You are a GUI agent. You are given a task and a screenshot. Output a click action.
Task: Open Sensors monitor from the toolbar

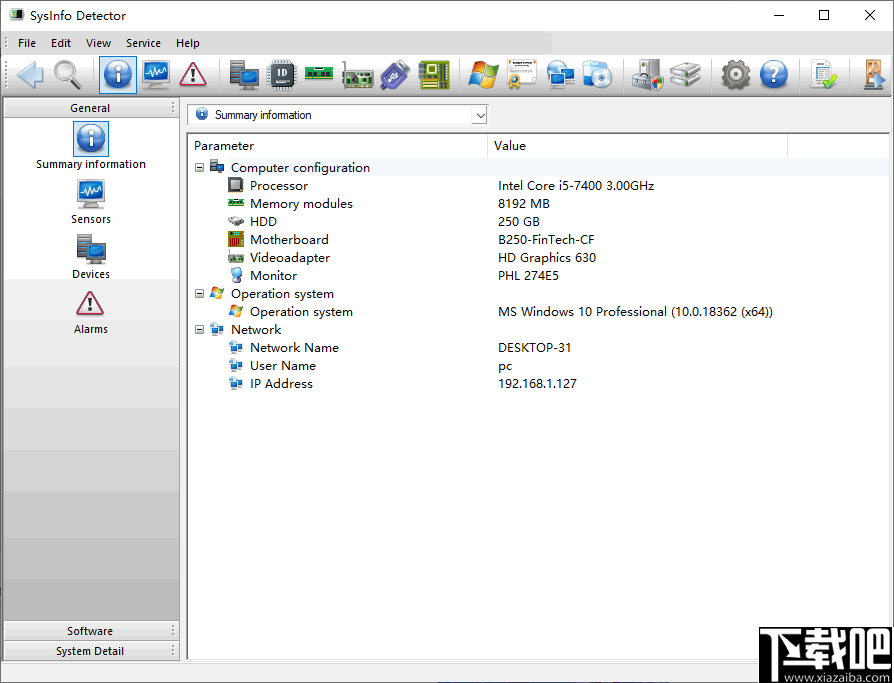[x=156, y=75]
